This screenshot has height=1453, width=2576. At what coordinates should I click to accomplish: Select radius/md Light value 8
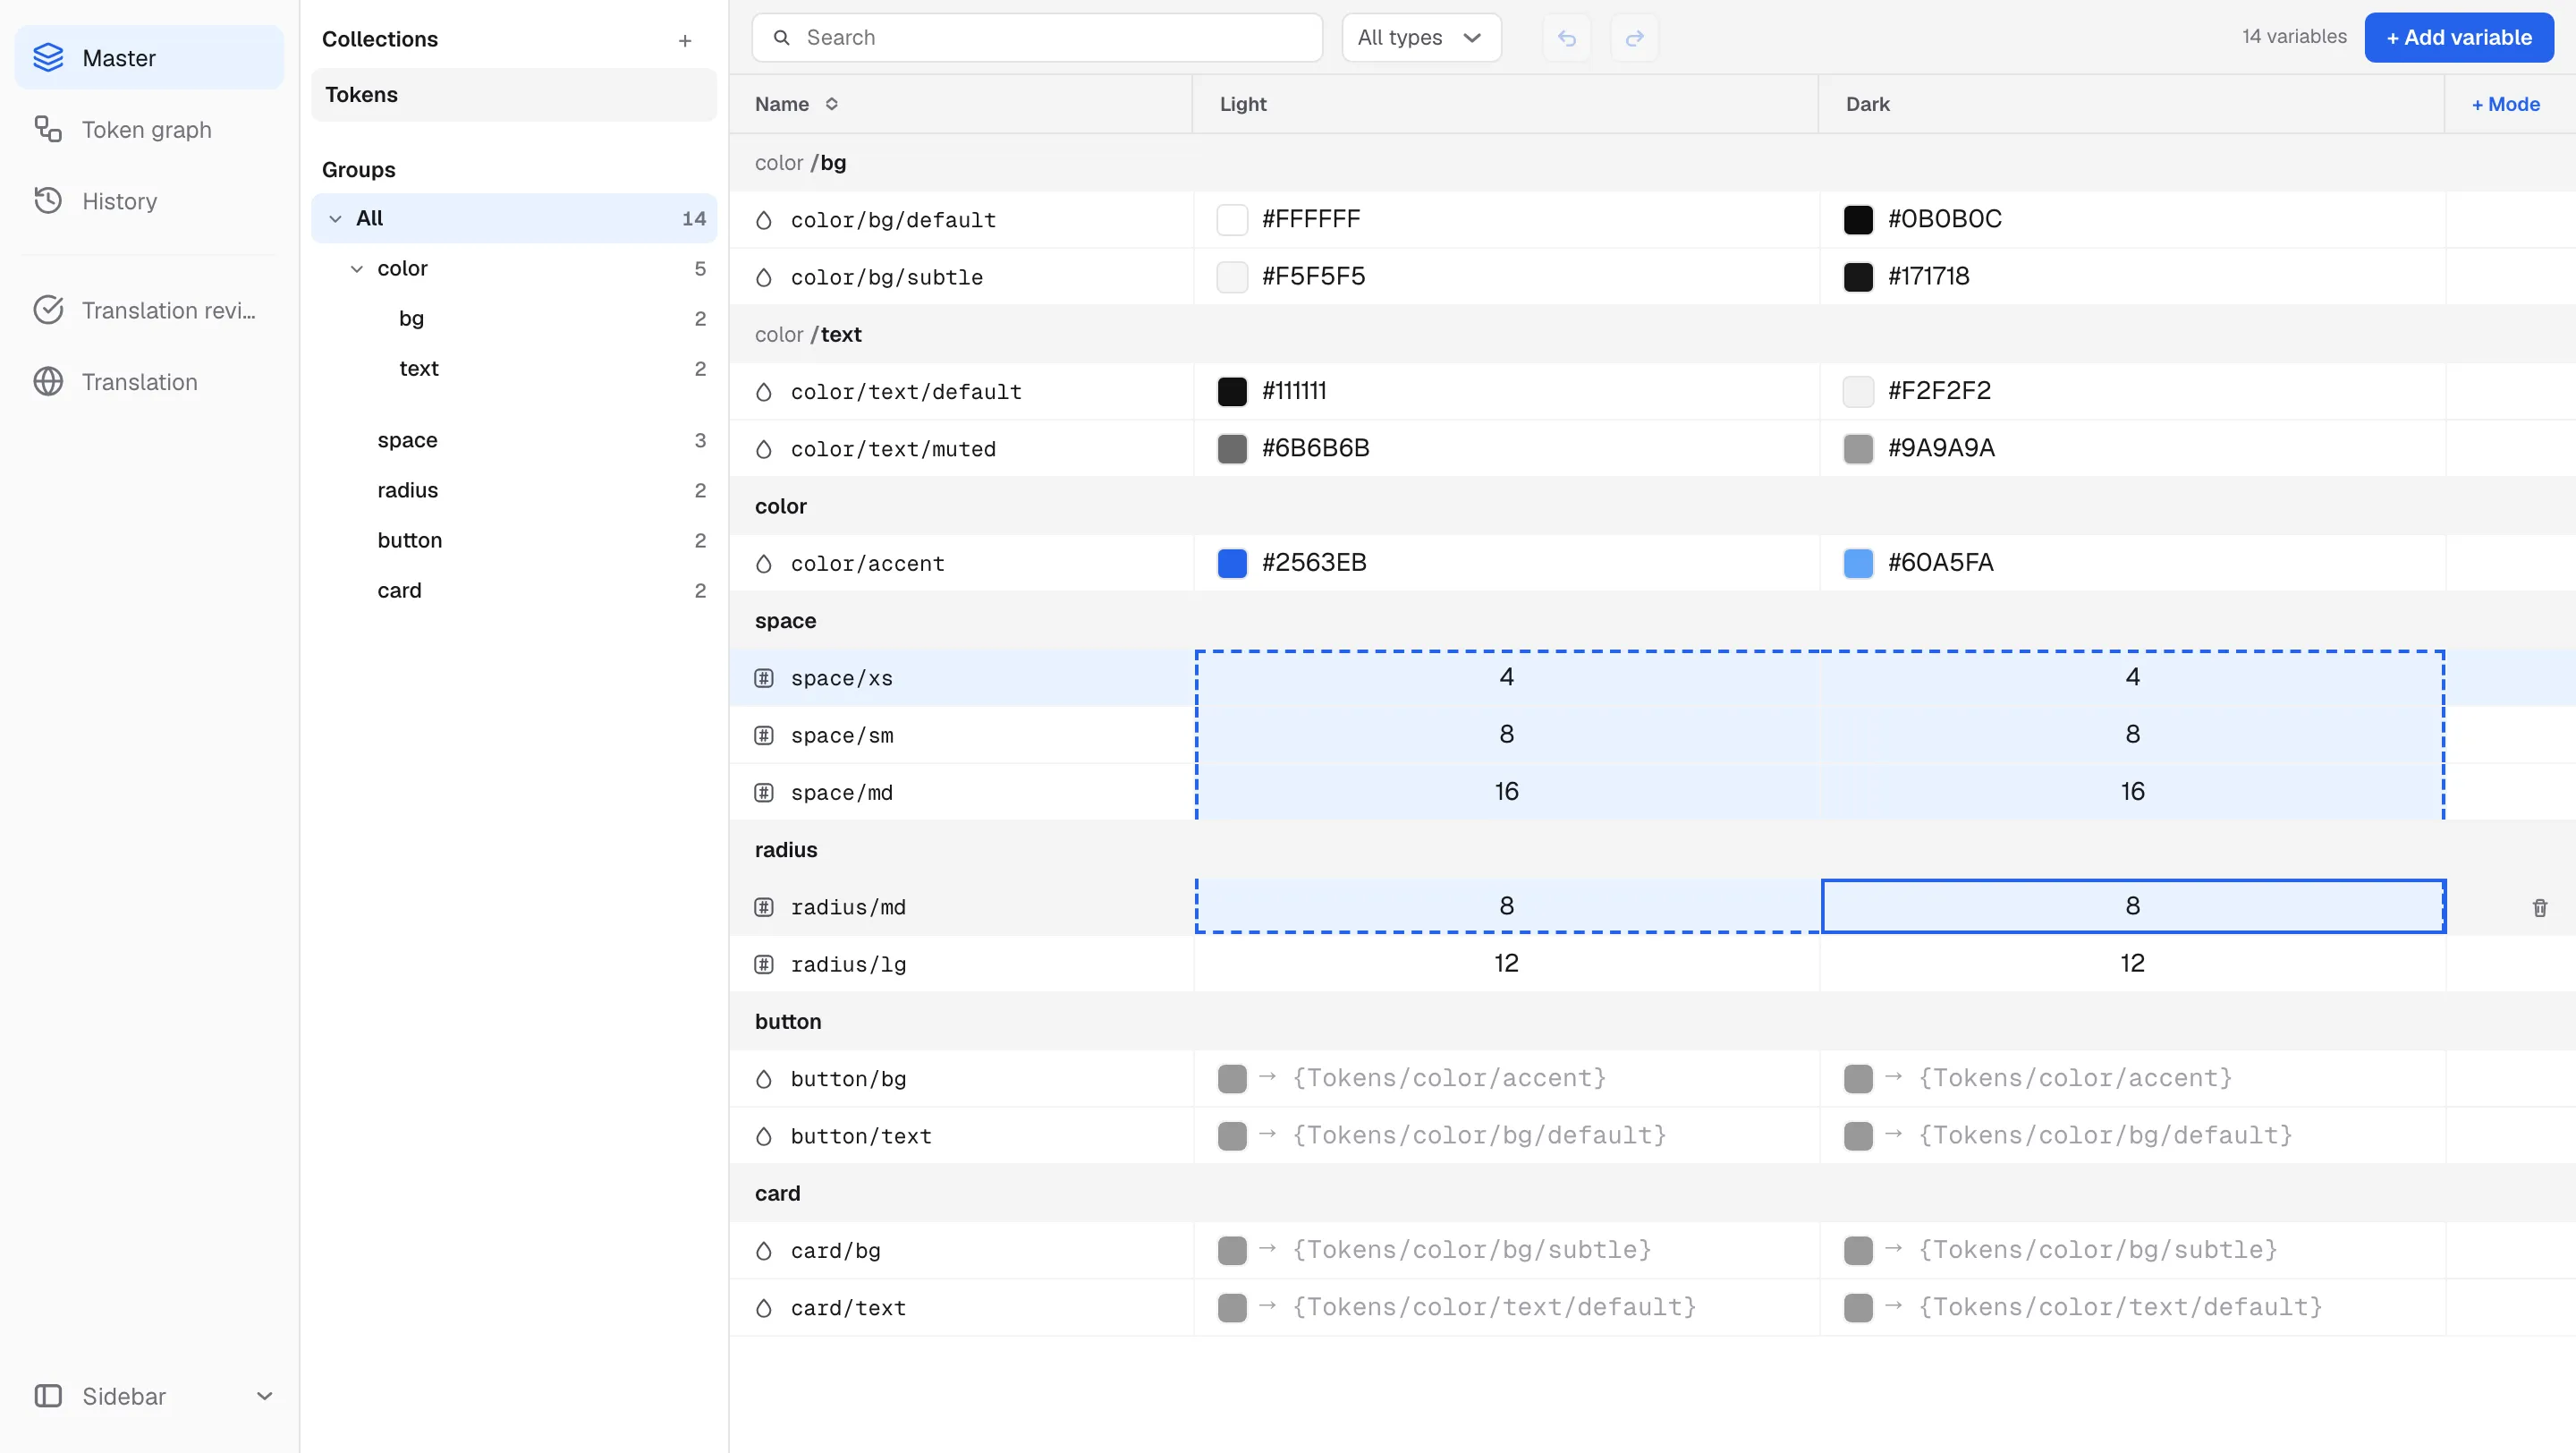point(1506,906)
